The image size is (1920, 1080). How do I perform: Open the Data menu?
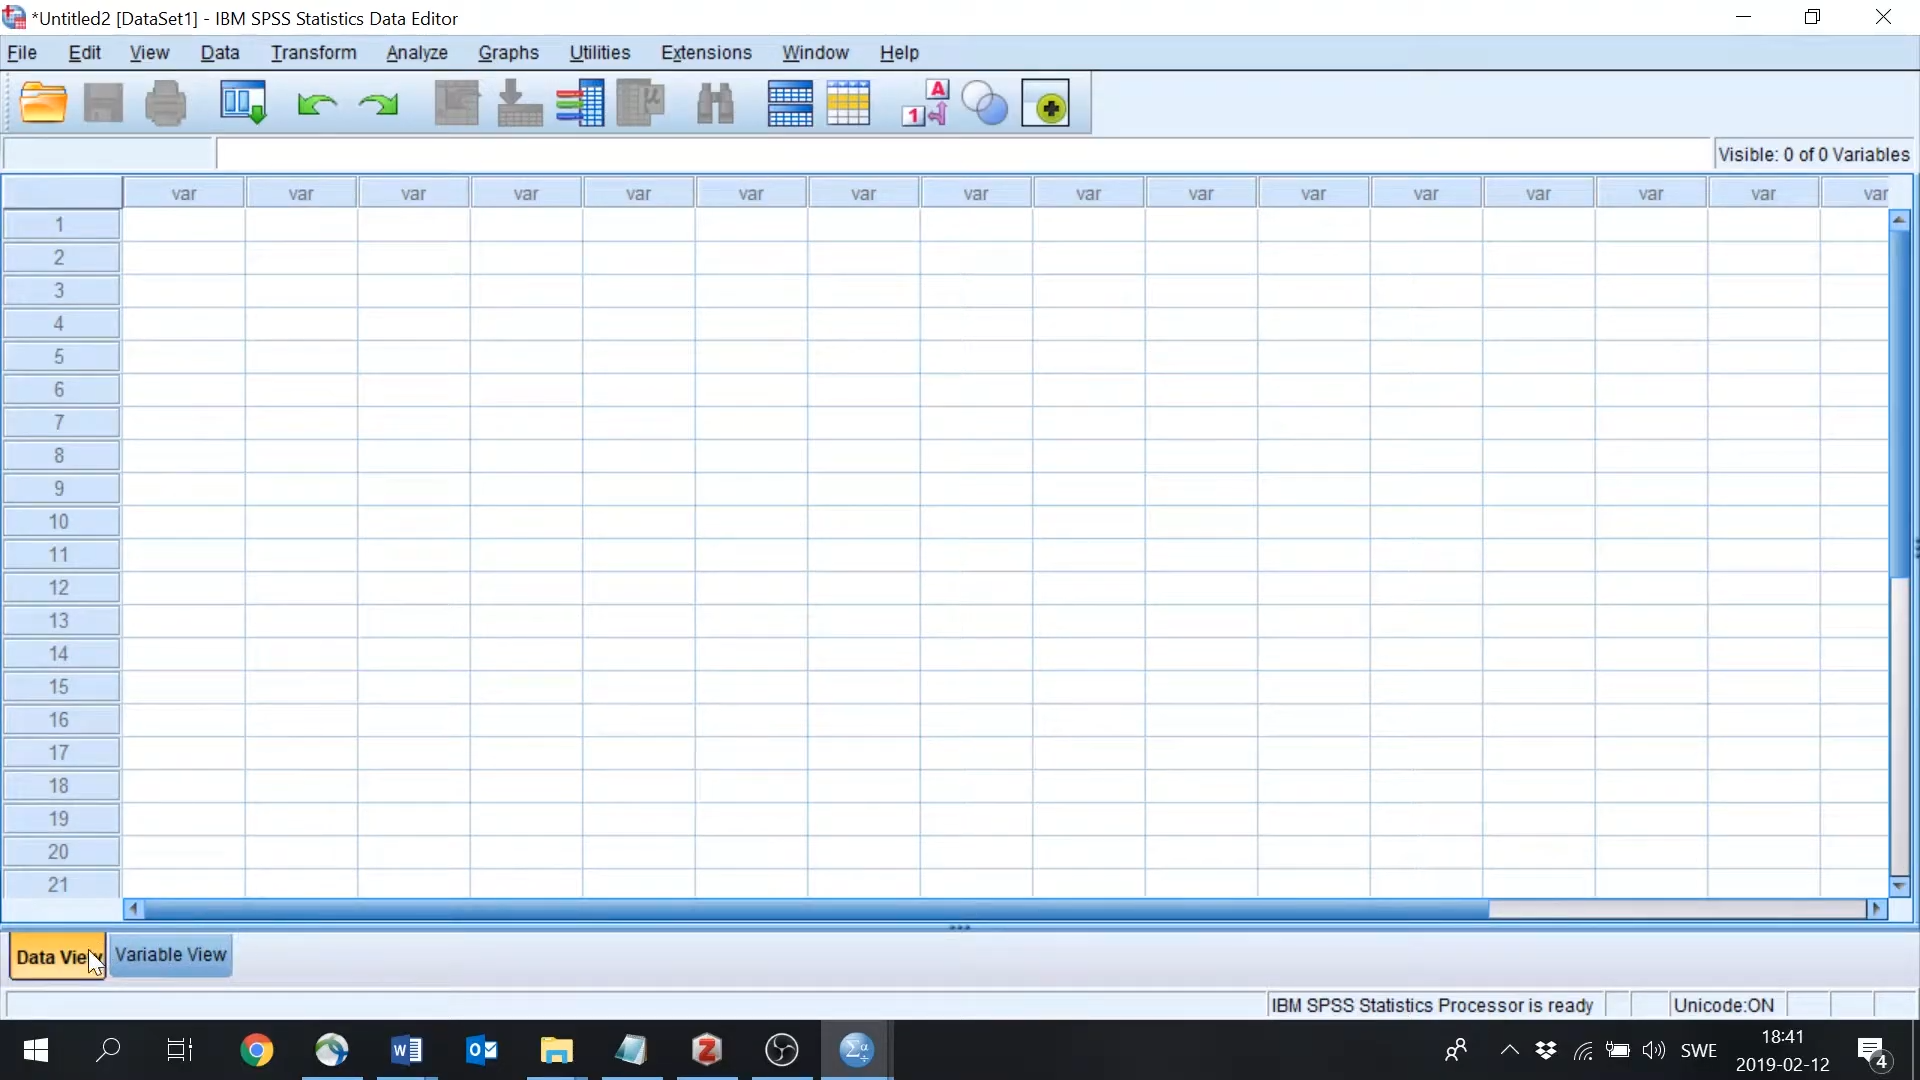(x=220, y=53)
